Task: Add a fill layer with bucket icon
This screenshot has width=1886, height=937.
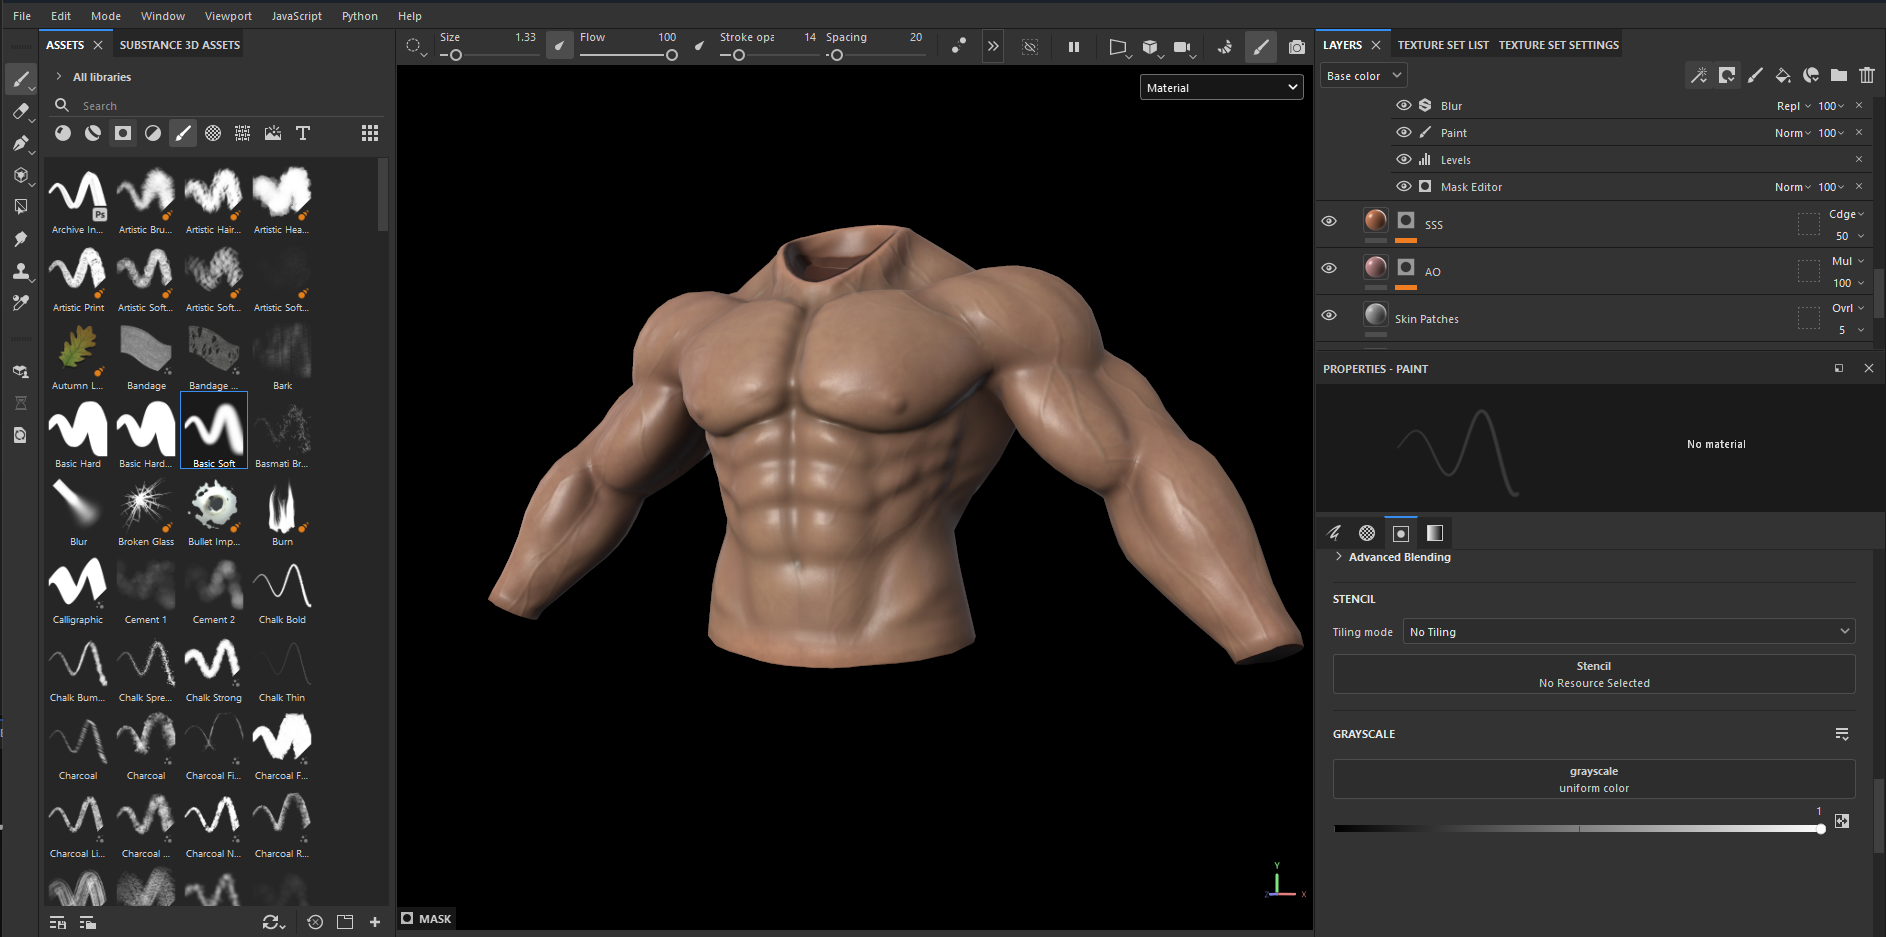Action: [x=1782, y=75]
